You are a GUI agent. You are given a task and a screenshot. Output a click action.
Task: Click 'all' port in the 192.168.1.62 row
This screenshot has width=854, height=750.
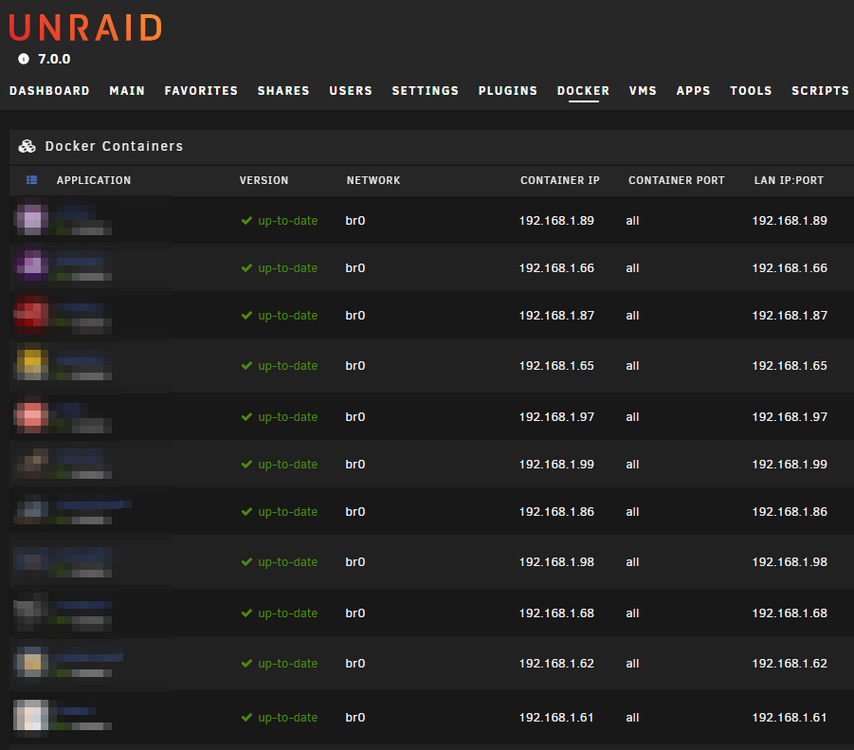pos(632,663)
